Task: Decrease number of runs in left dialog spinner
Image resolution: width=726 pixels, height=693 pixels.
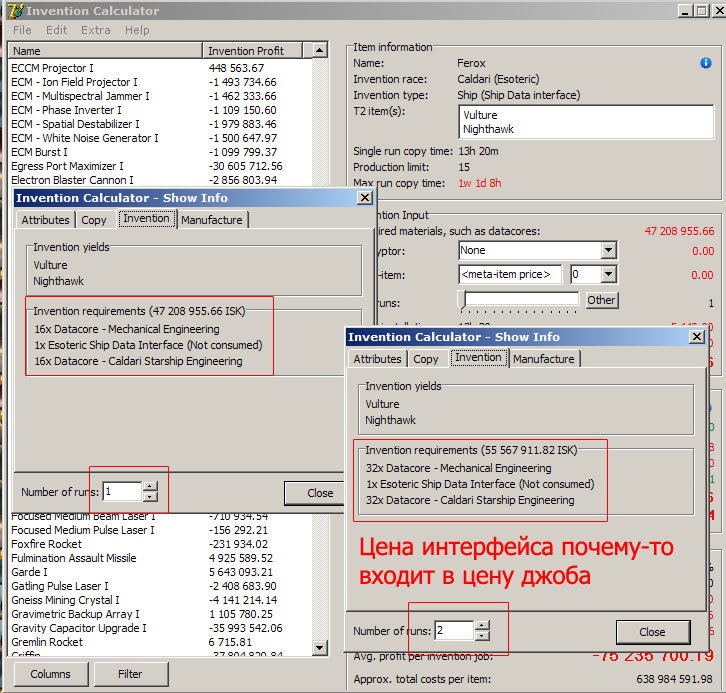Action: (150, 497)
